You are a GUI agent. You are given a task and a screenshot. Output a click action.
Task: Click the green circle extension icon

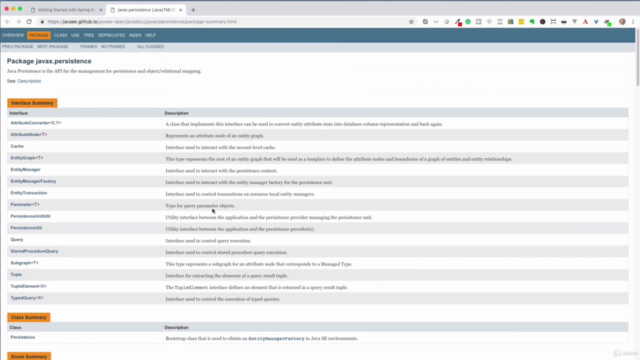(x=468, y=22)
